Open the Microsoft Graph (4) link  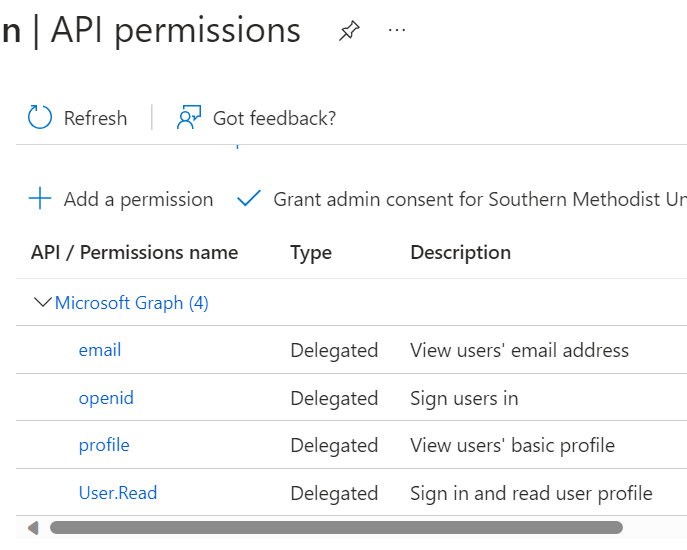pos(131,303)
